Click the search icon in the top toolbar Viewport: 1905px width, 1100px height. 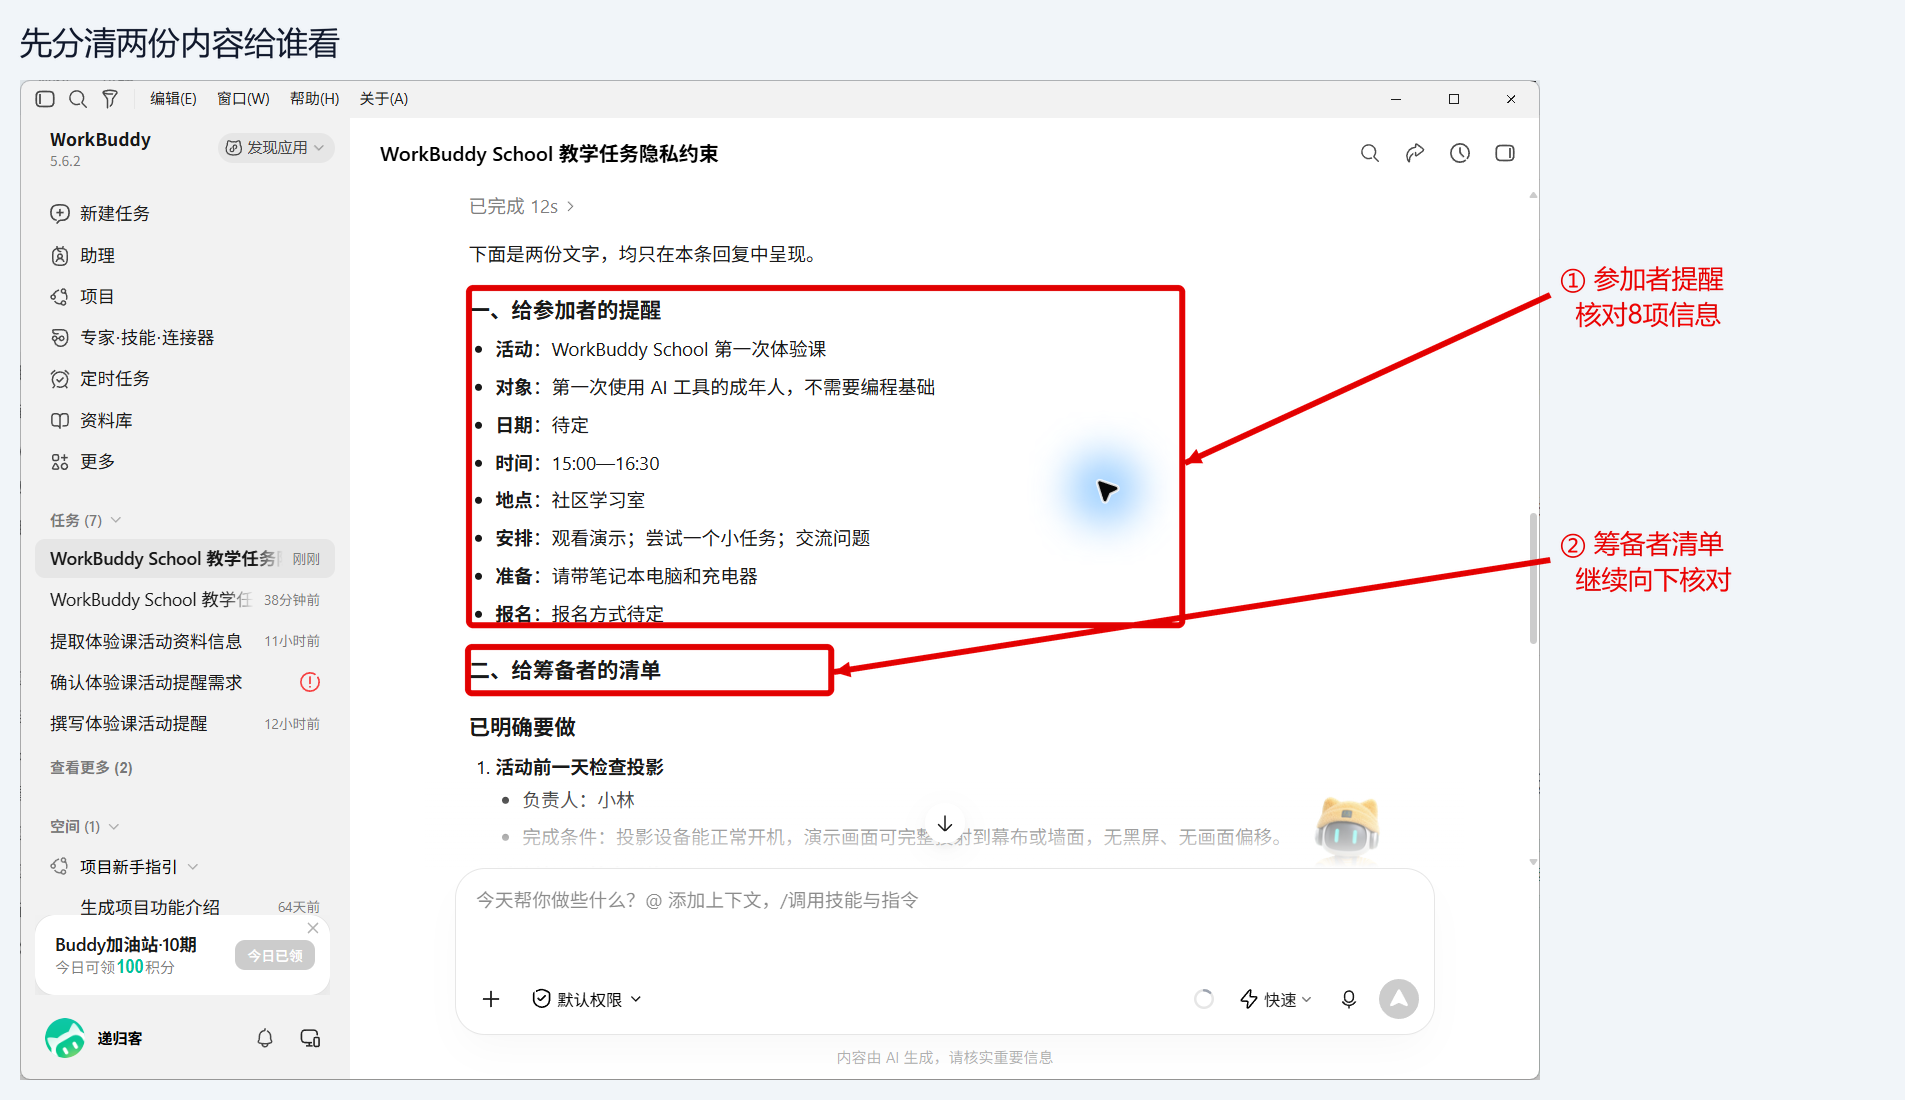[x=78, y=99]
